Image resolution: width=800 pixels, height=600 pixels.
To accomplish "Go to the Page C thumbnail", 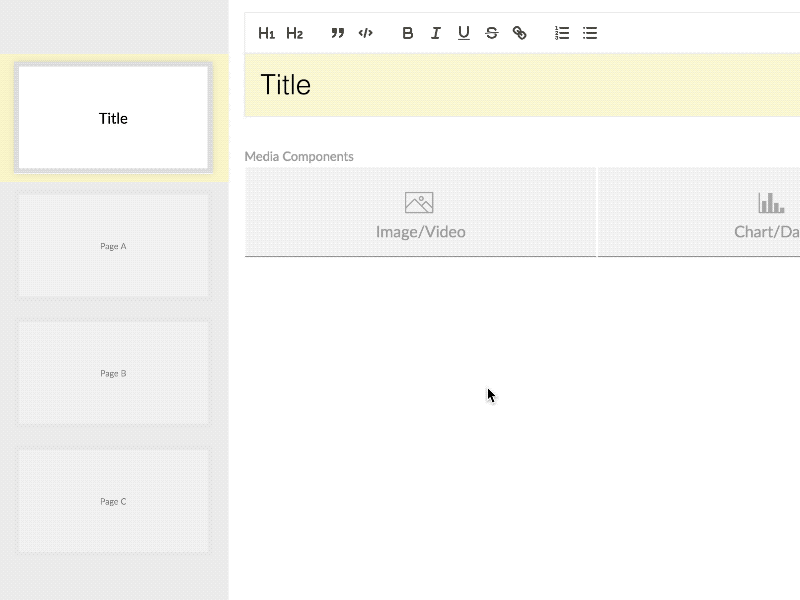I will tap(113, 501).
